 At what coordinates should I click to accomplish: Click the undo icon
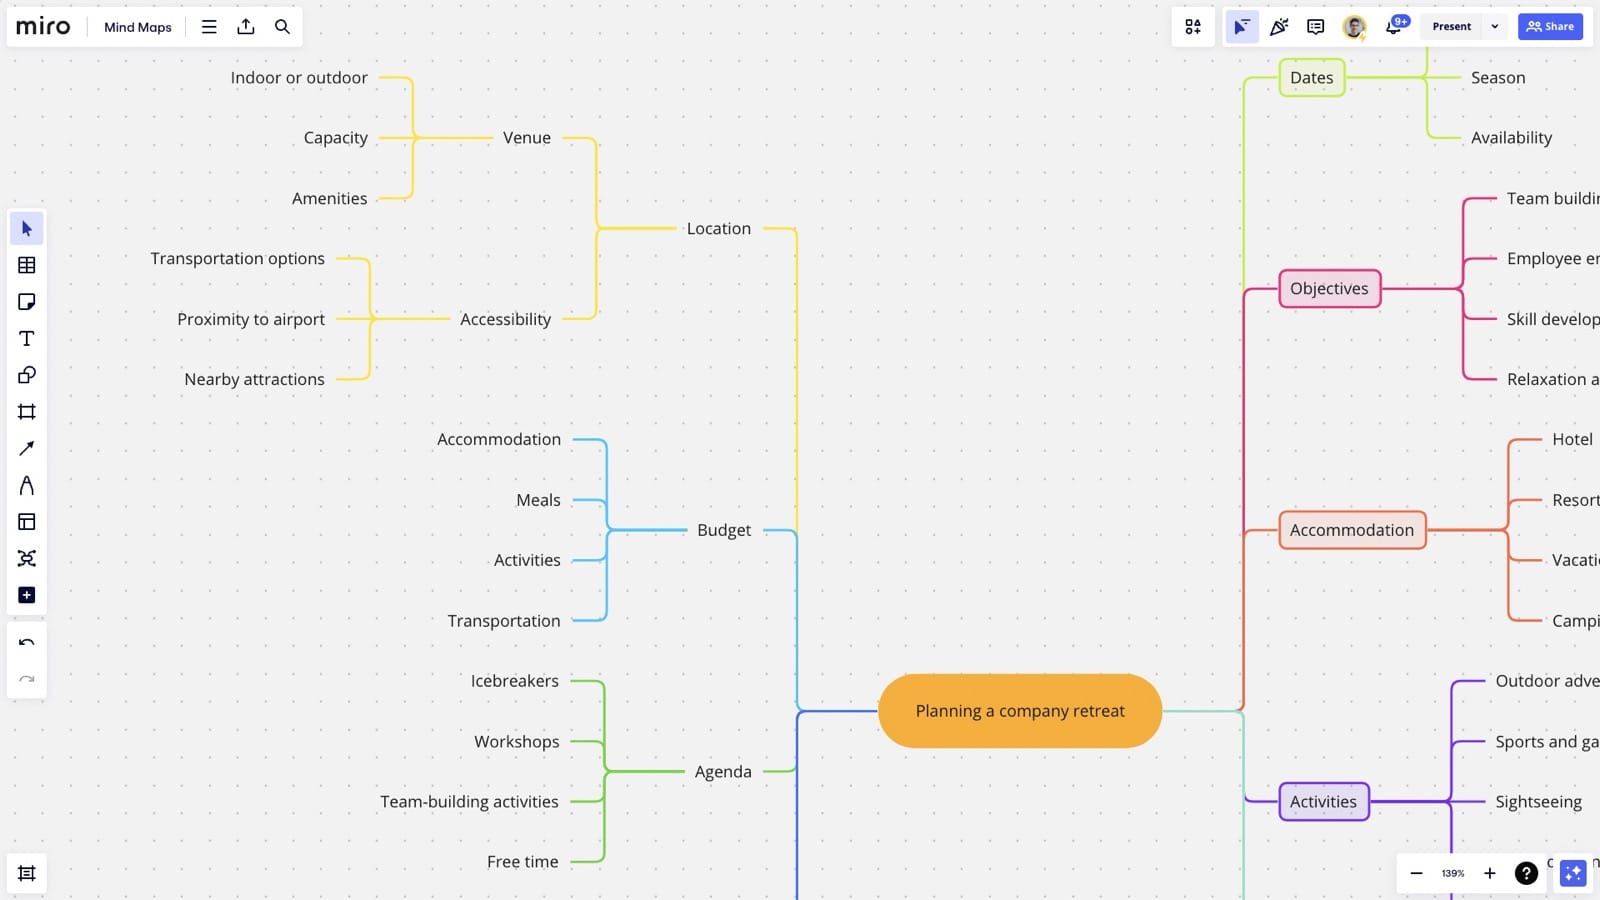[27, 642]
